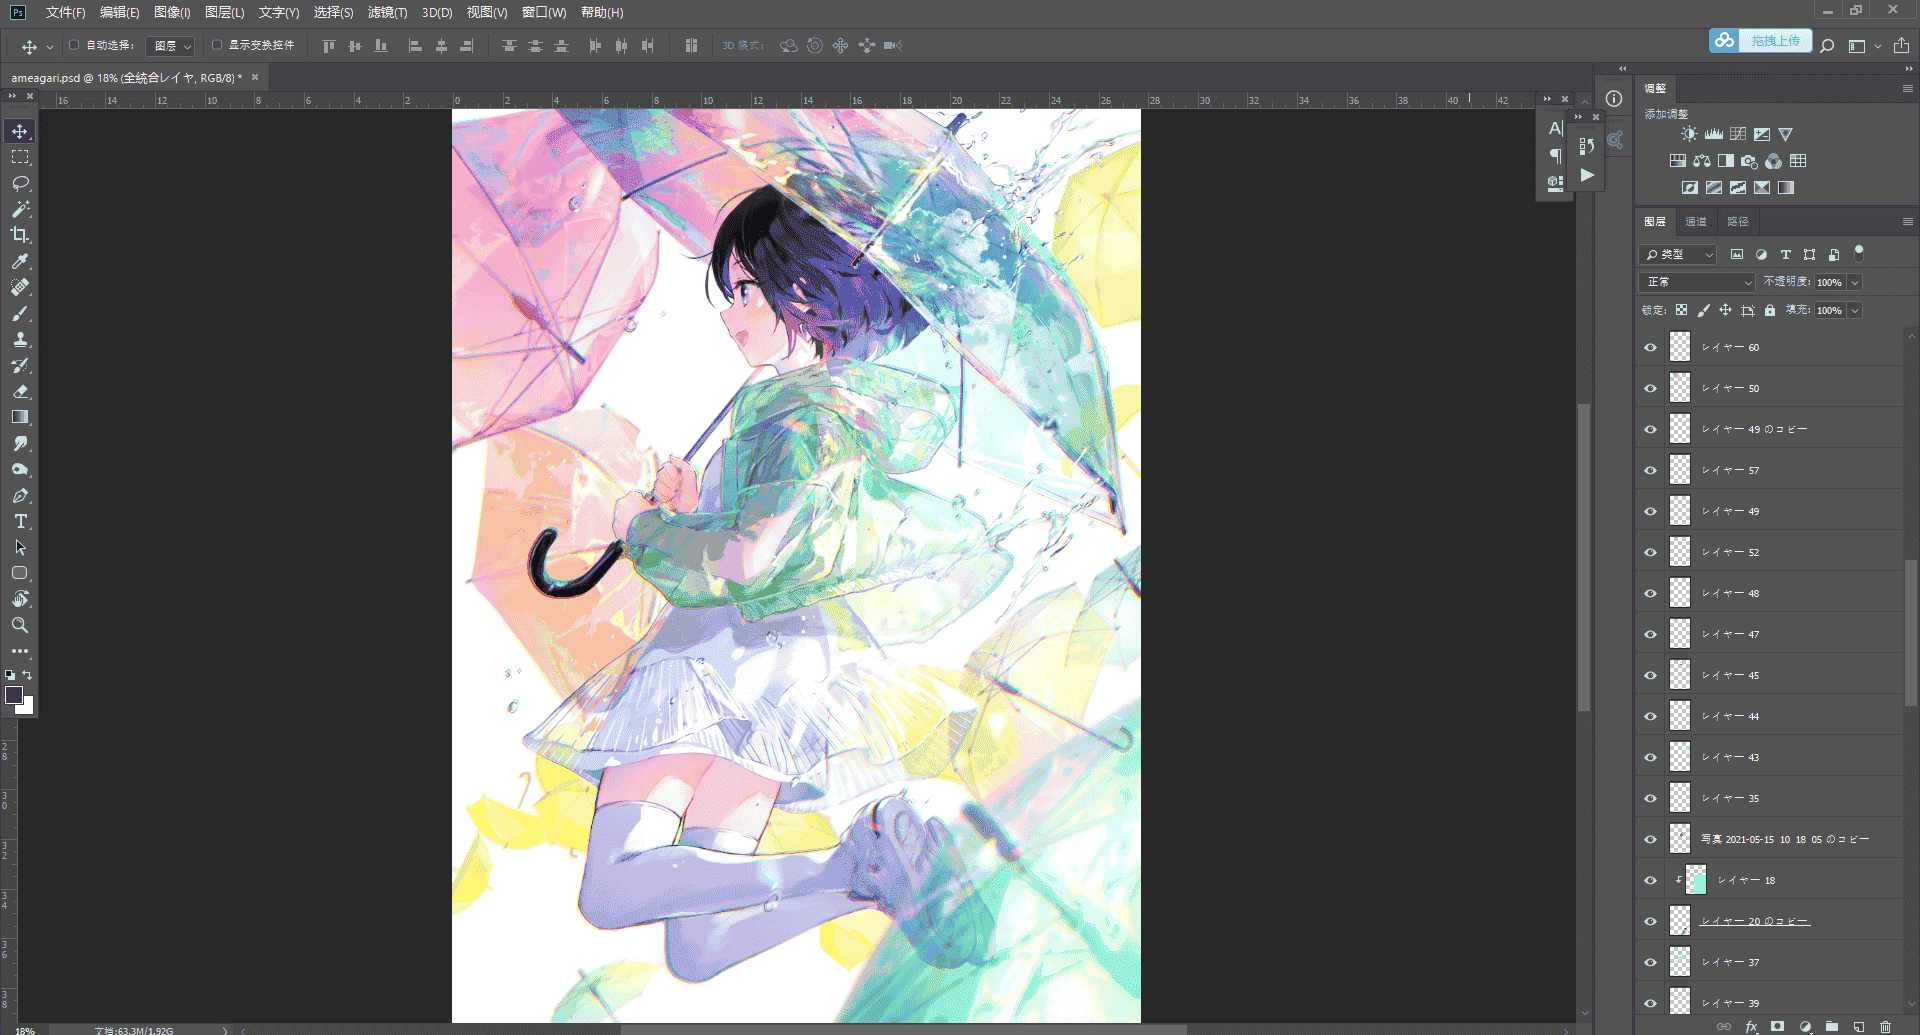Select the Move tool

coord(20,131)
